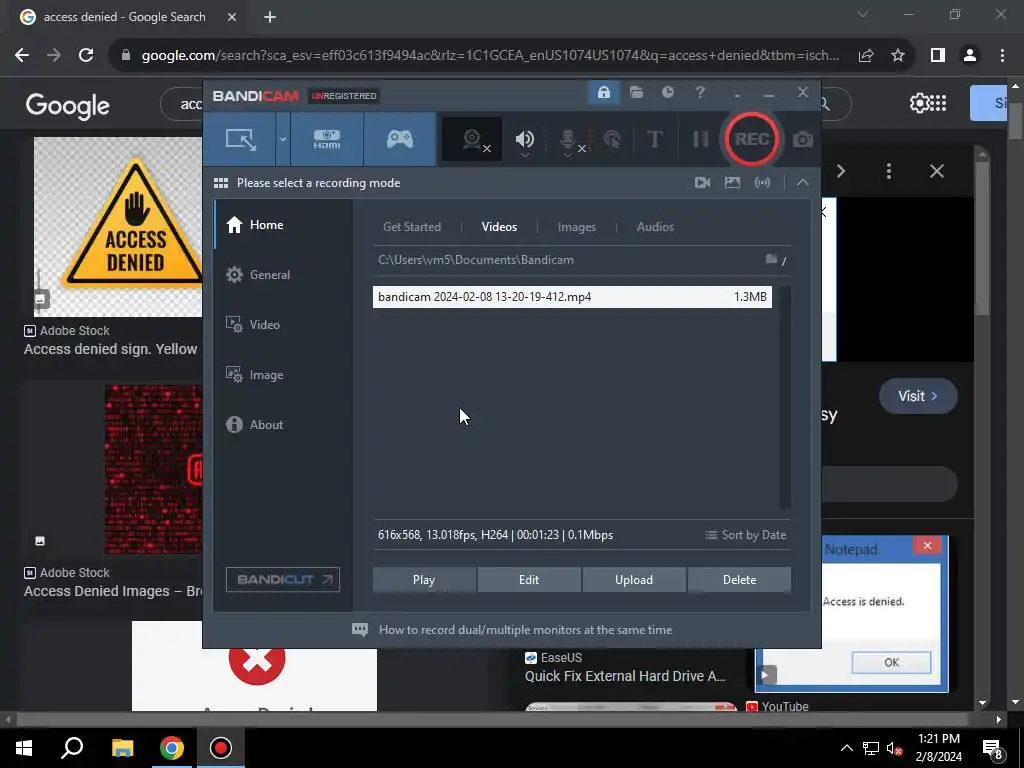Image resolution: width=1024 pixels, height=768 pixels.
Task: Toggle webcam overlay in Bandicam toolbar
Action: [x=472, y=139]
